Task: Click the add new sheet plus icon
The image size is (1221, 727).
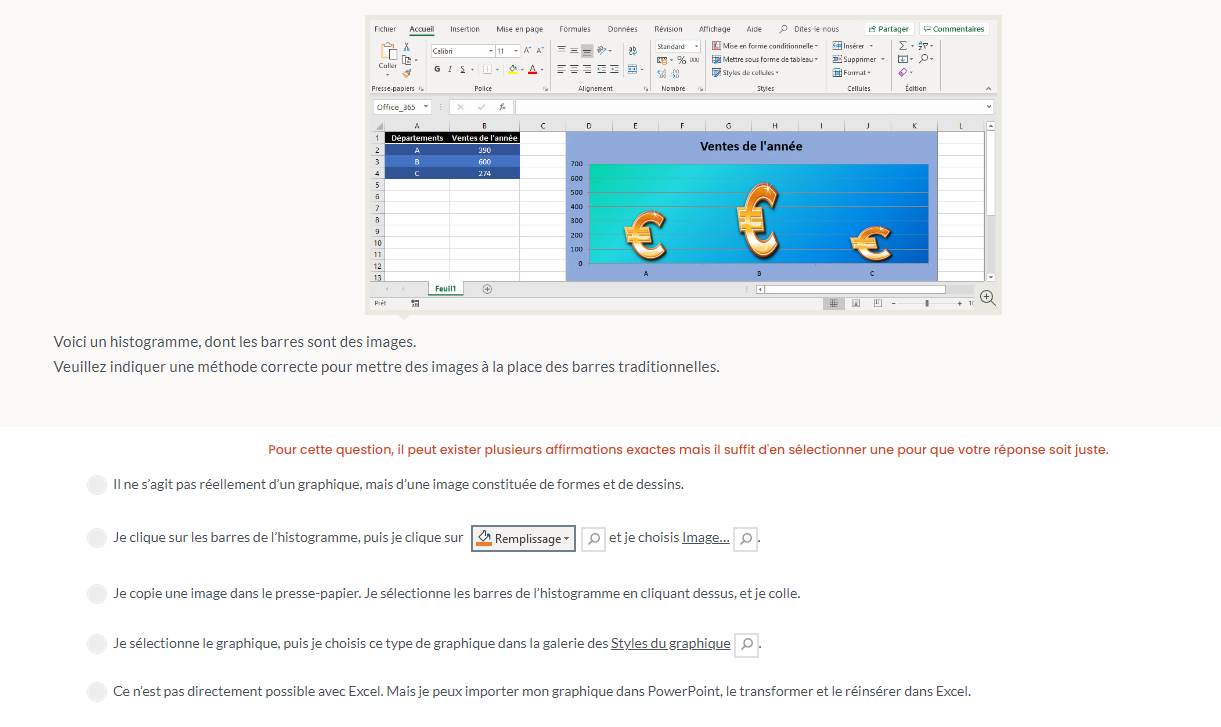Action: [487, 289]
